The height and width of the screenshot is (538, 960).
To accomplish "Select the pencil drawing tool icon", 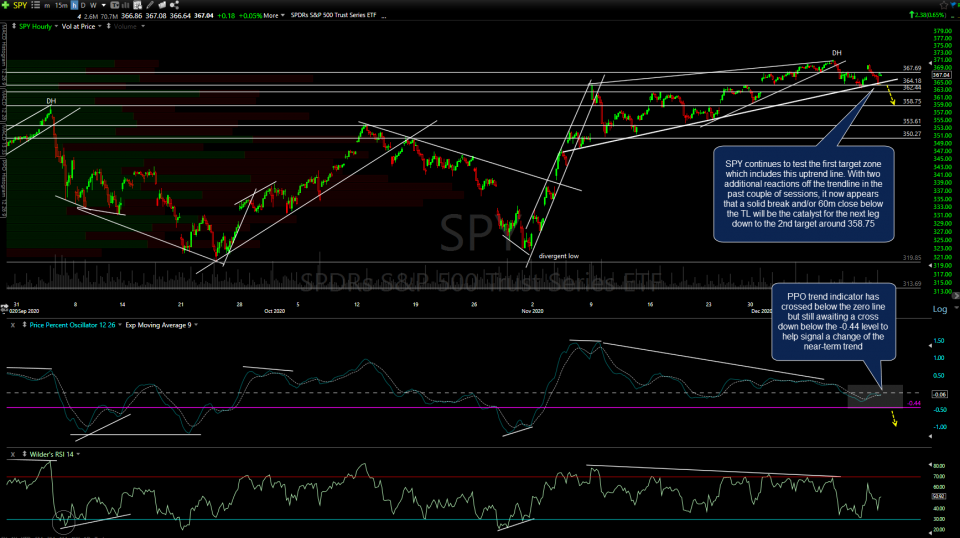I will (150, 5).
